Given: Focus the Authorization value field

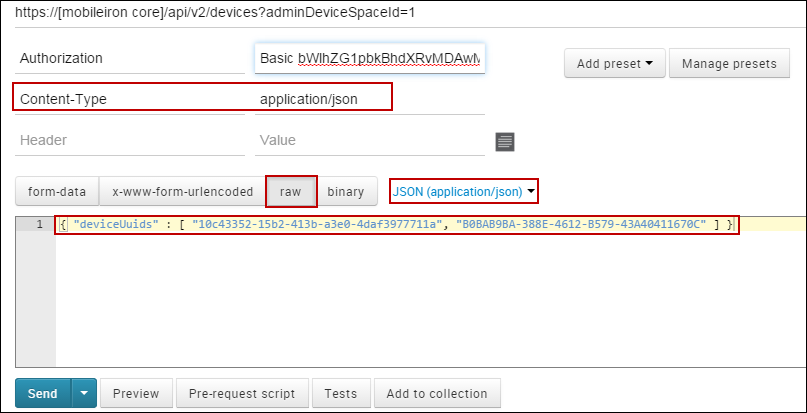Looking at the screenshot, I should pos(369,58).
